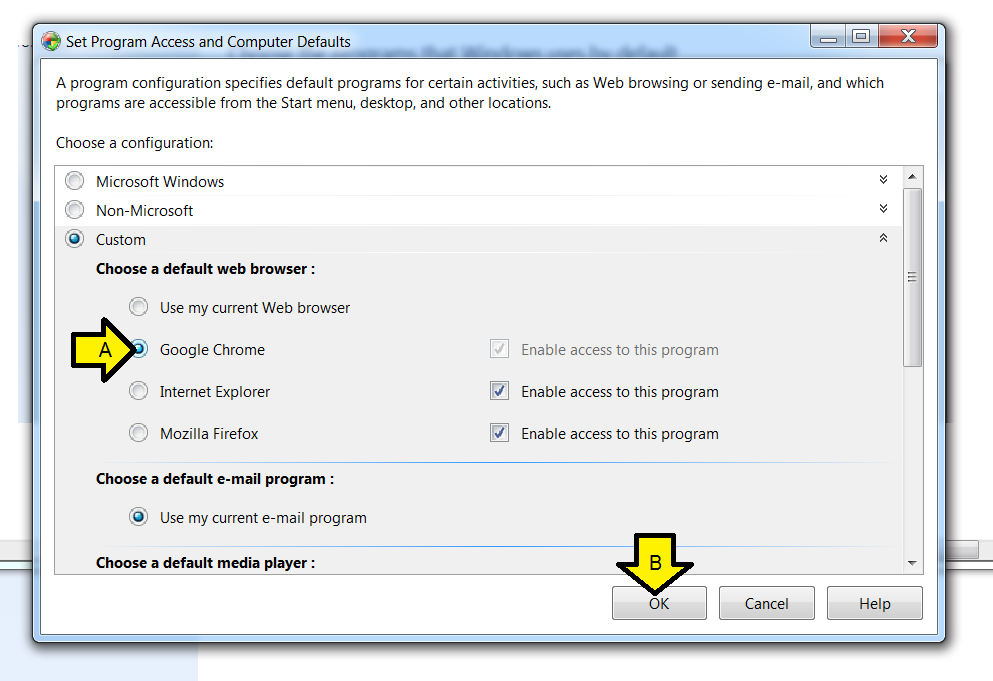Expand the Microsoft Windows configuration chevron
The width and height of the screenshot is (993, 681).
(883, 180)
